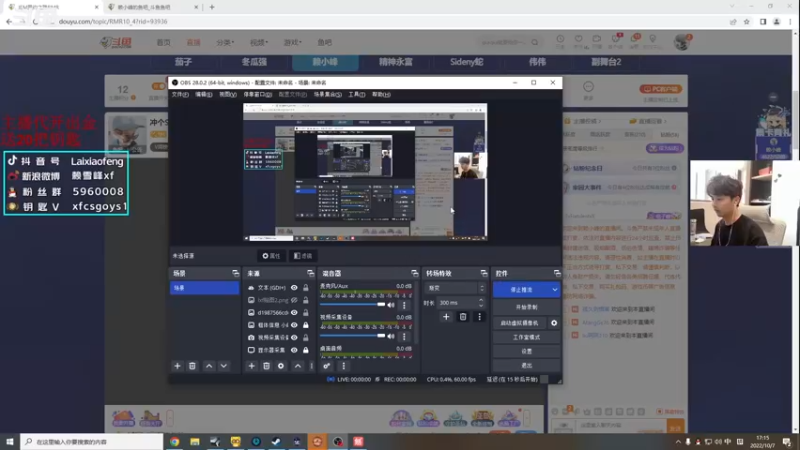Open the 帮助(H) menu in OBS
Viewport: 800px width, 450px height.
(381, 94)
